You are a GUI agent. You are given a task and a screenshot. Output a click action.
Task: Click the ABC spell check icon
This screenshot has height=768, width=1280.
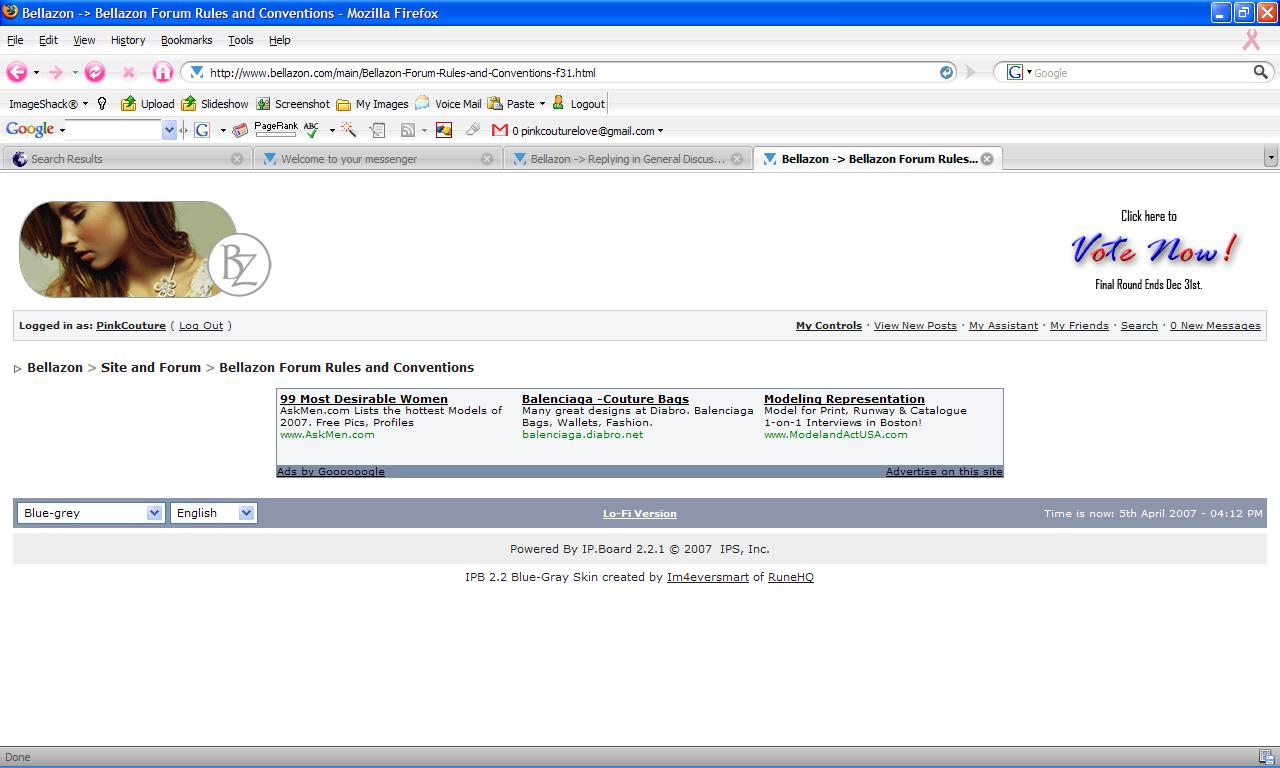(312, 130)
